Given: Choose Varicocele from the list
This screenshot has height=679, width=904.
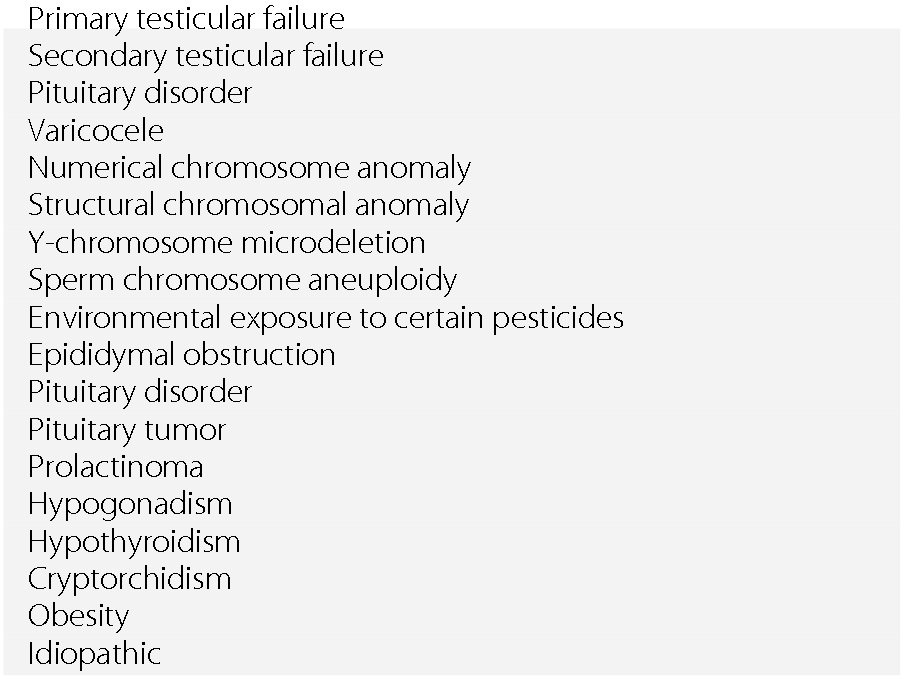Looking at the screenshot, I should click(x=96, y=131).
